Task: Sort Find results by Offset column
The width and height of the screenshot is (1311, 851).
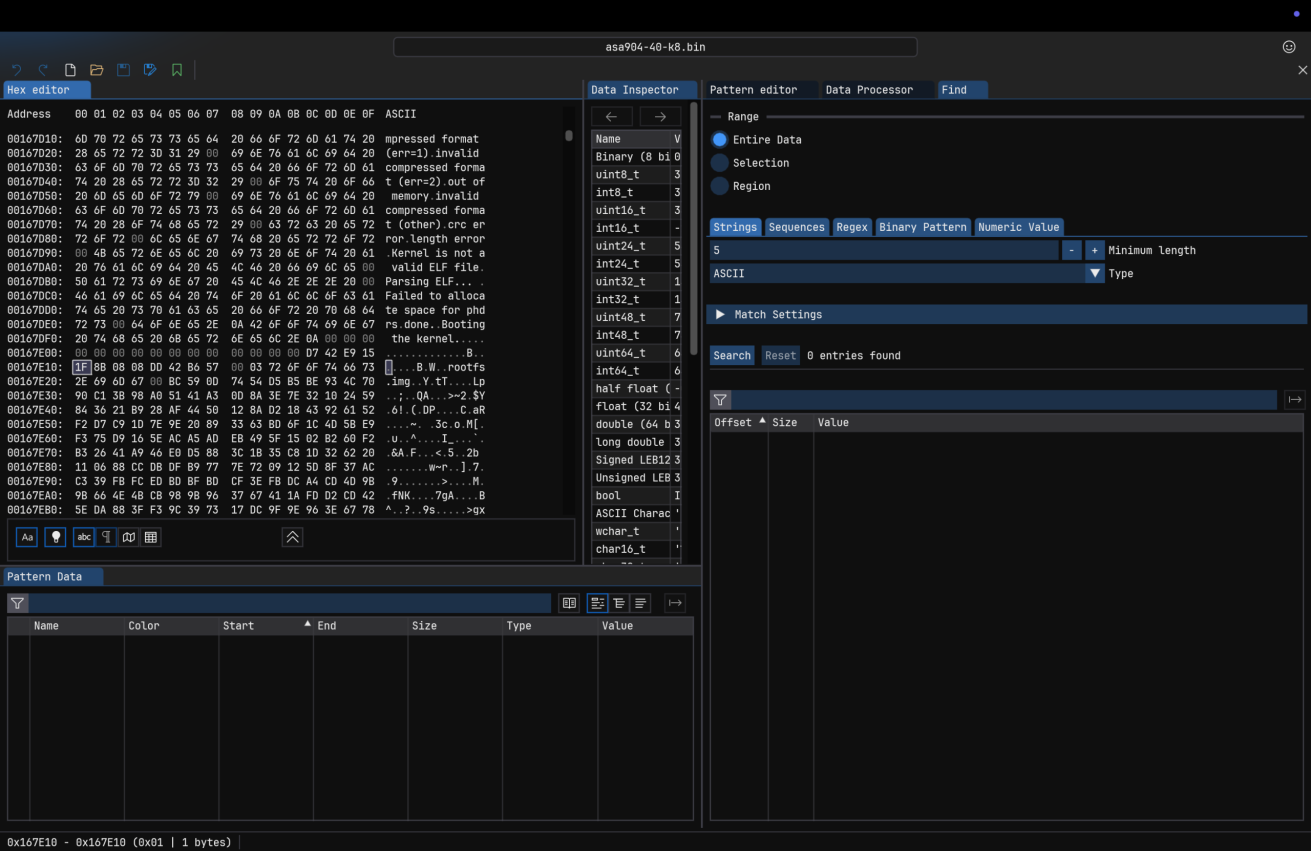Action: 740,423
